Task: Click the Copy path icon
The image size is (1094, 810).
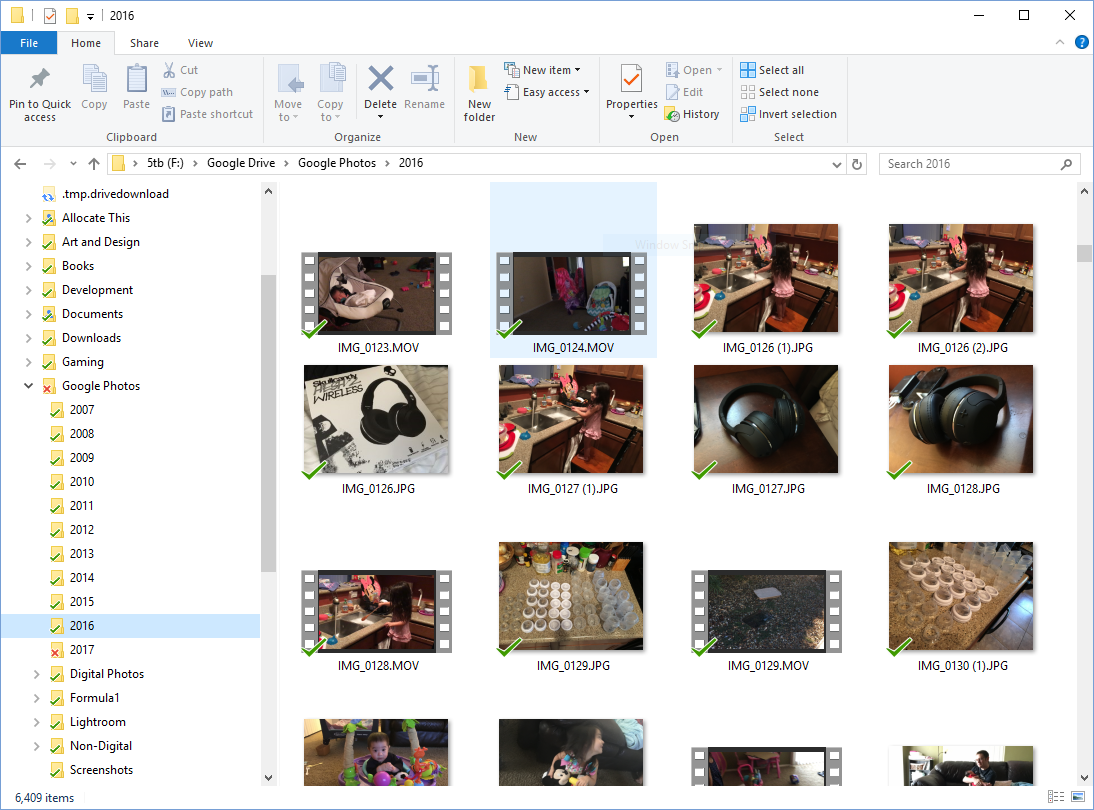Action: tap(168, 92)
